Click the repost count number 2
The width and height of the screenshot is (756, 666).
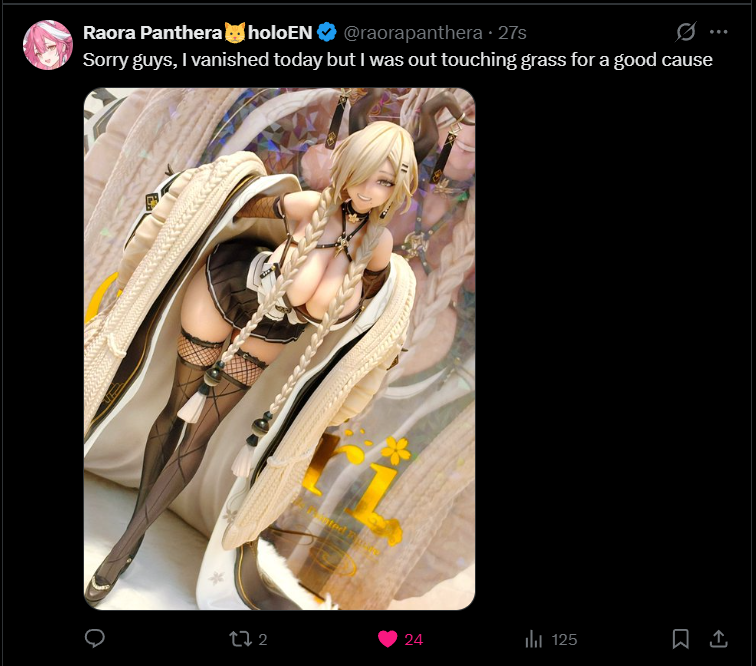tap(263, 639)
